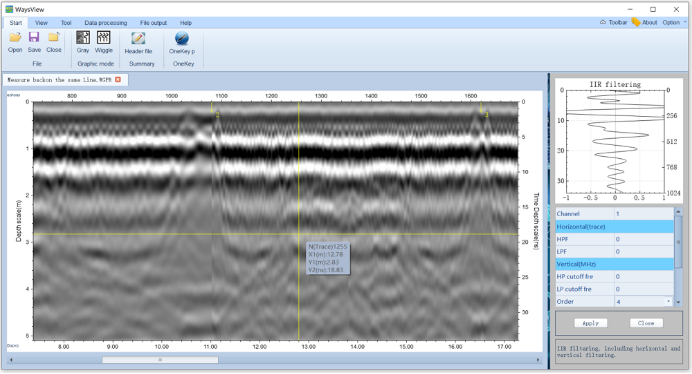The width and height of the screenshot is (692, 374).
Task: Open a file with the Open icon
Action: click(x=15, y=42)
